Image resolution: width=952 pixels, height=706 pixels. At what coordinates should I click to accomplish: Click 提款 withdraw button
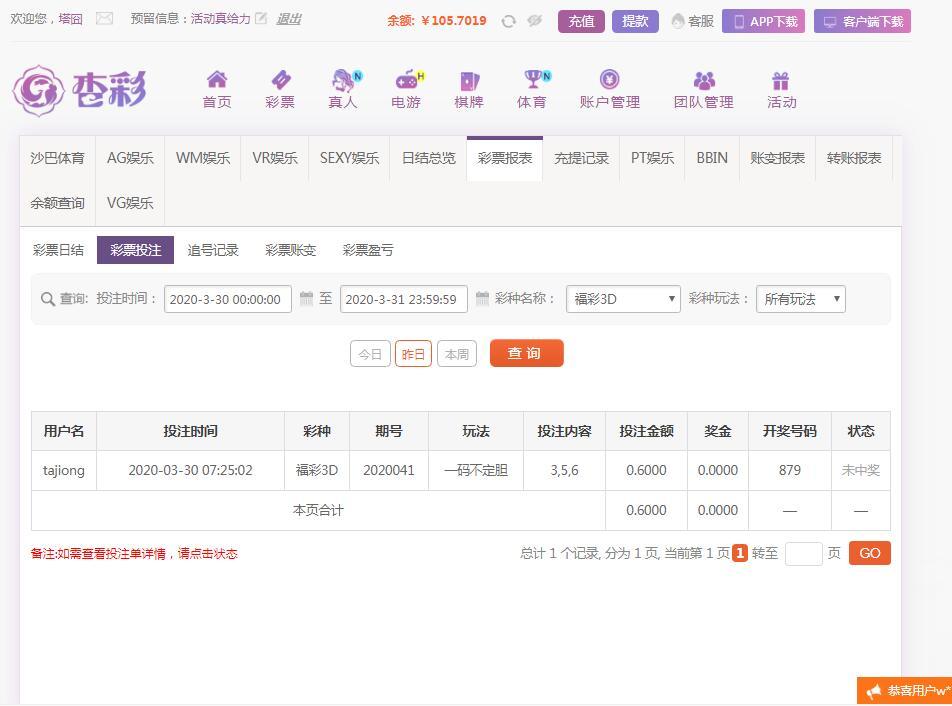pyautogui.click(x=635, y=21)
